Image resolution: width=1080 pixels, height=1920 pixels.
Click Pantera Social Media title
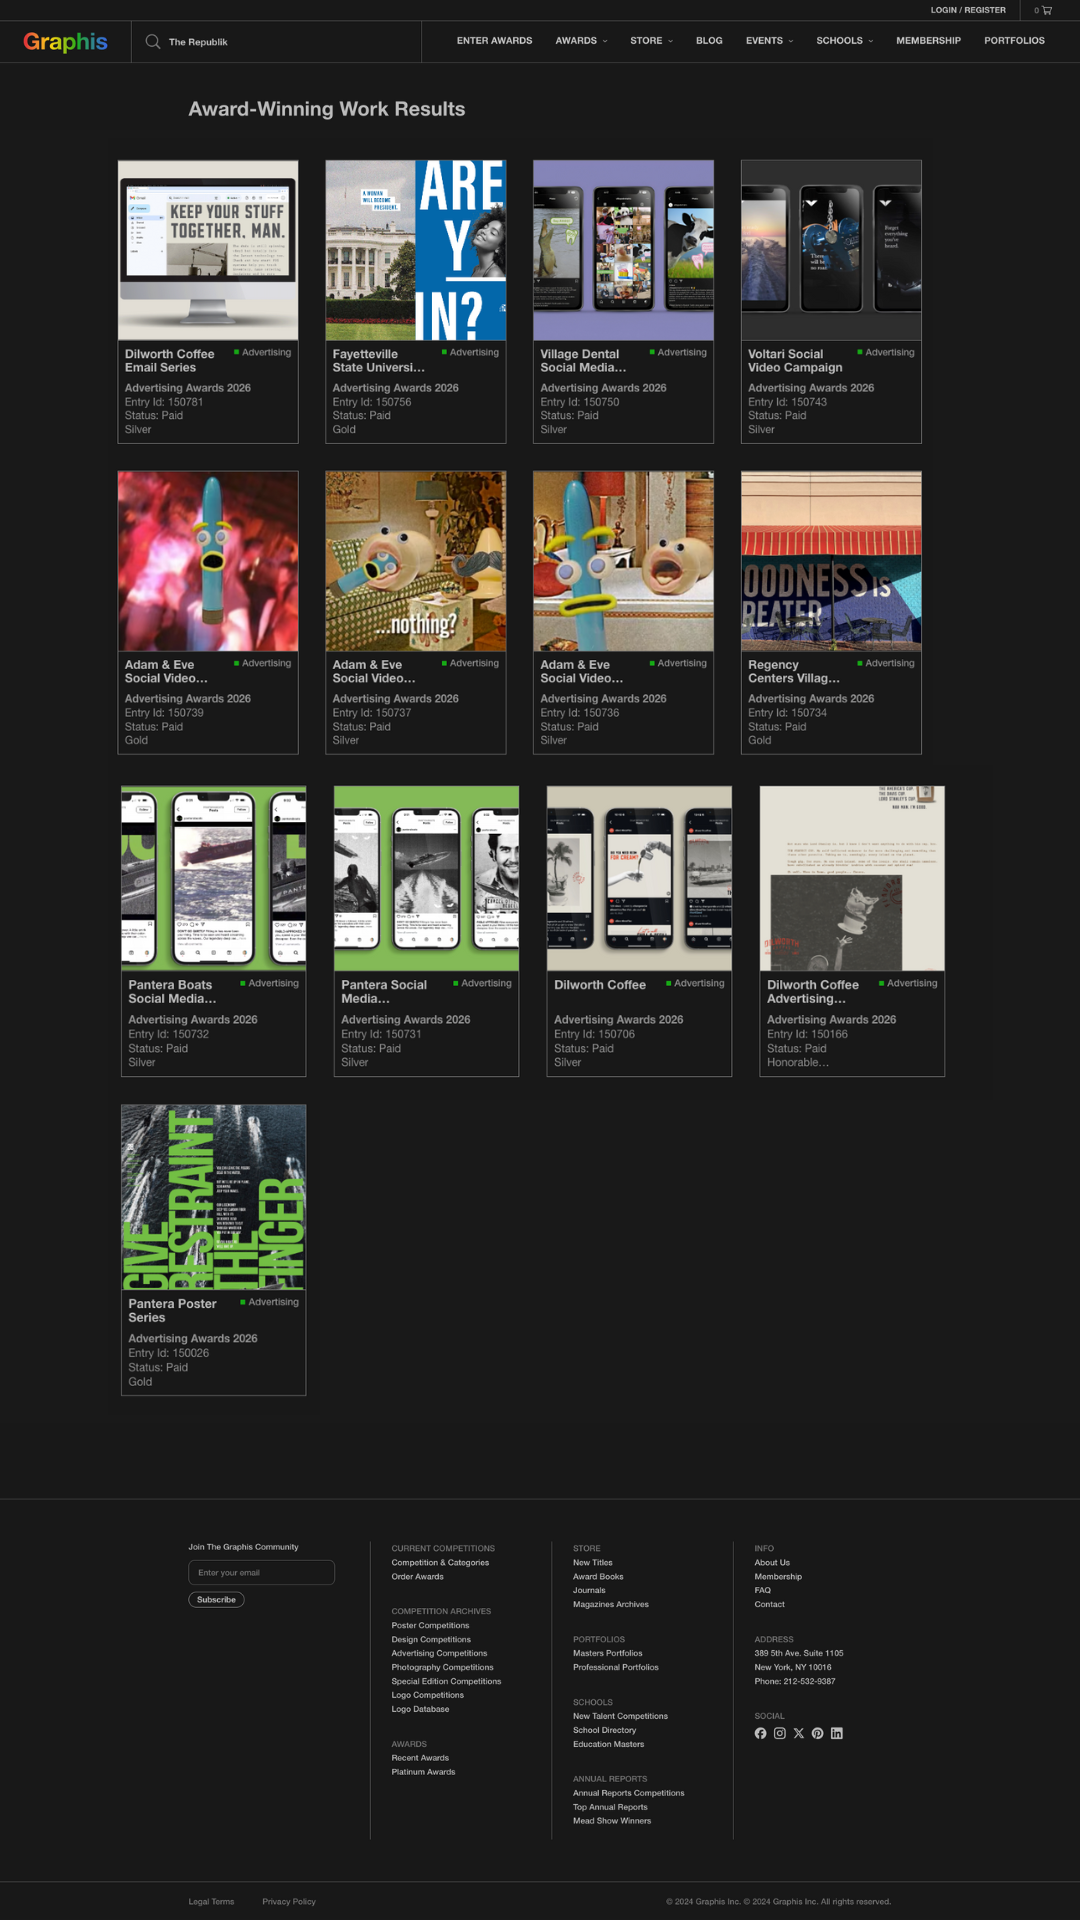384,992
